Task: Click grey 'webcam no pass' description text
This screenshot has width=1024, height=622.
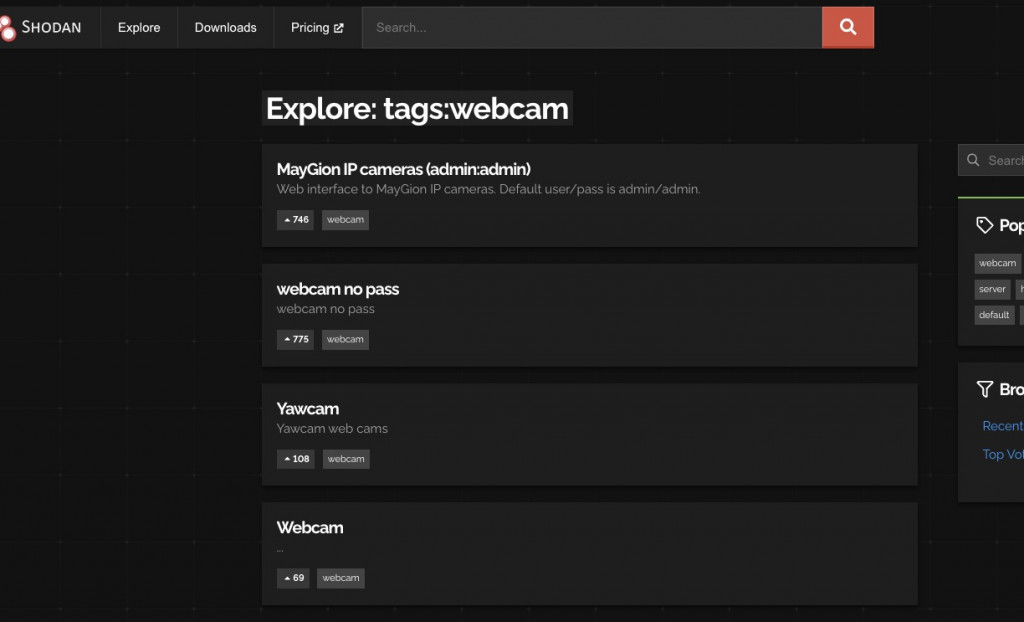Action: click(x=325, y=309)
